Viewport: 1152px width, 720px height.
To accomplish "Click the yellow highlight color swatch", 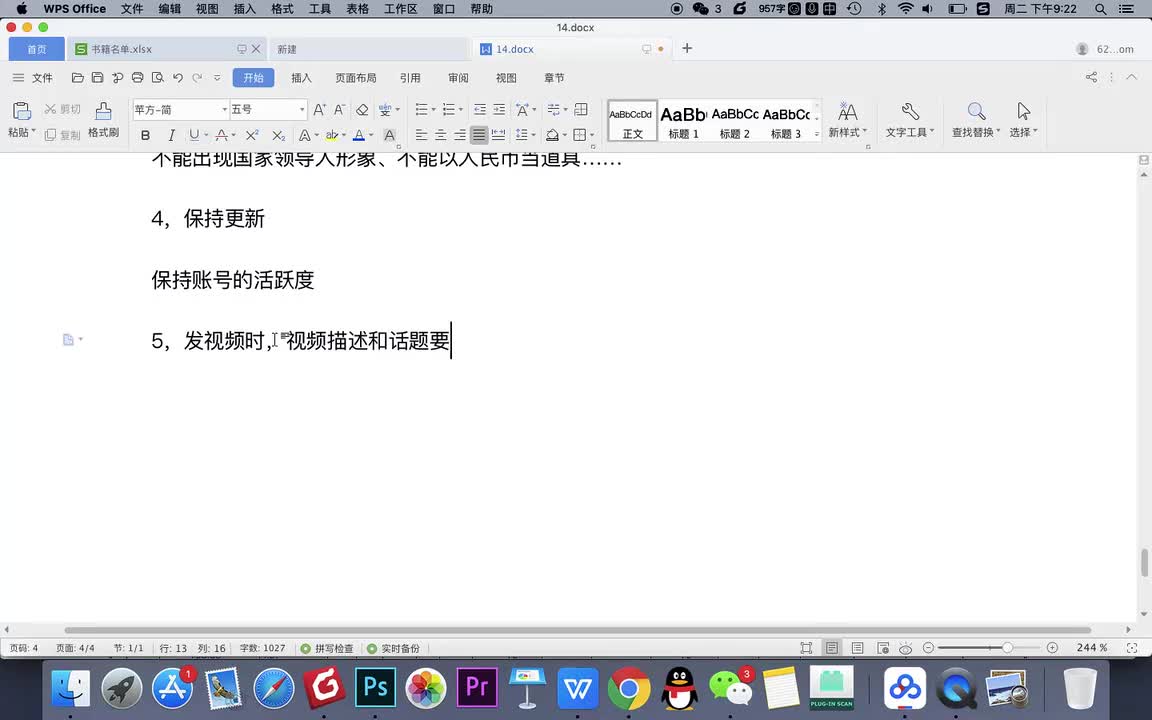I will (x=332, y=135).
